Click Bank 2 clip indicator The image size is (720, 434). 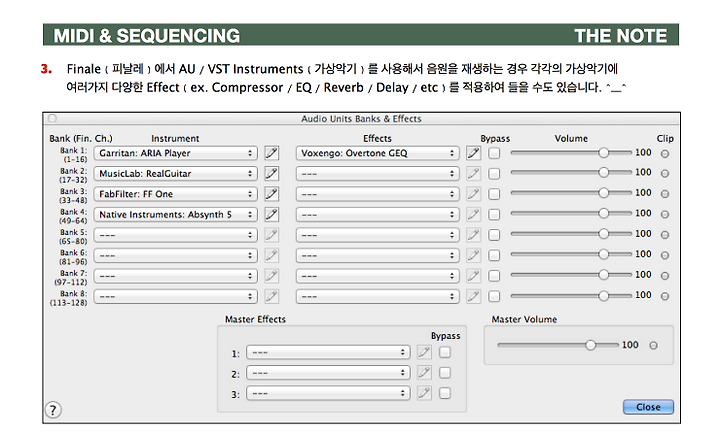664,174
